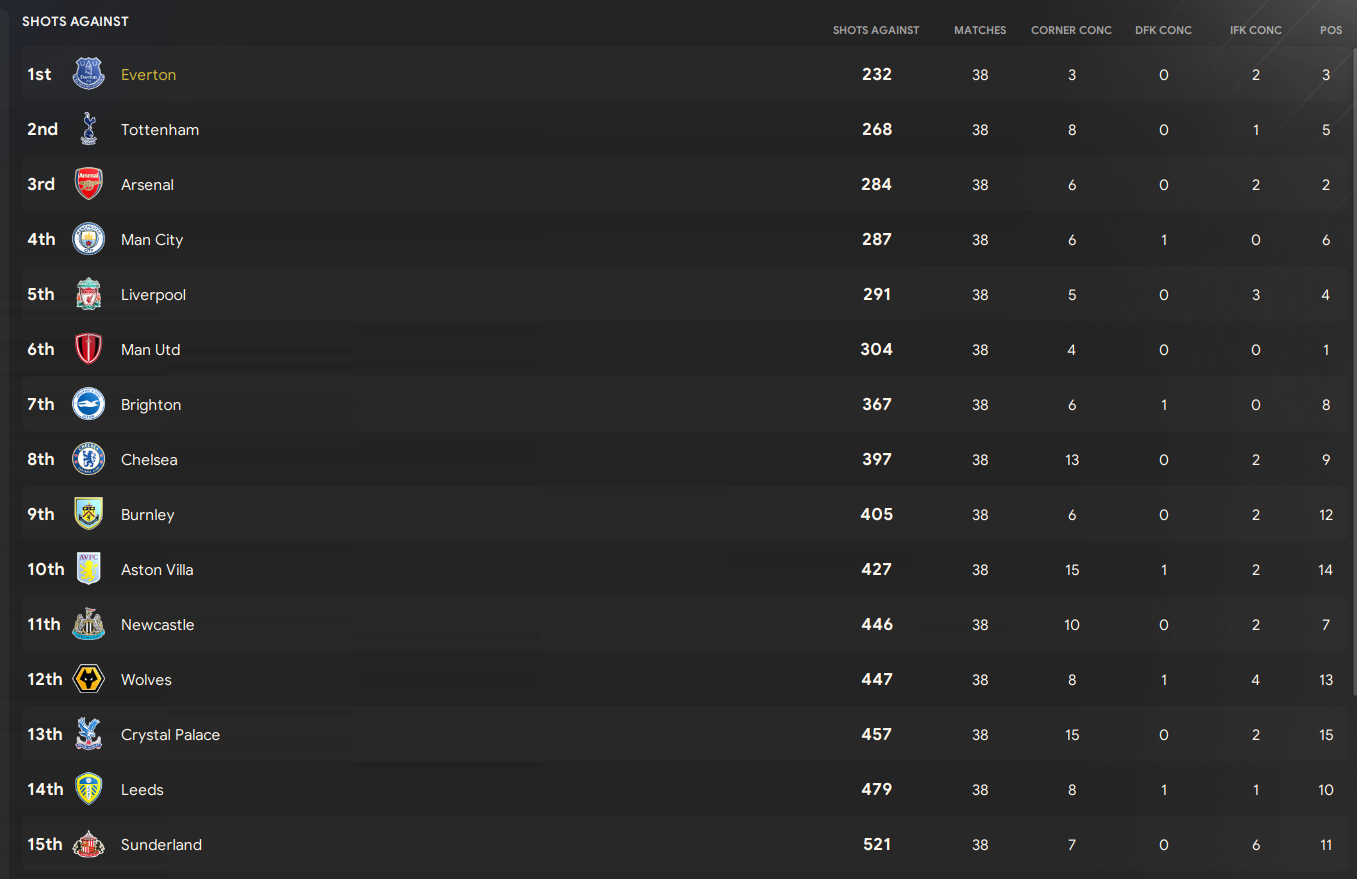This screenshot has width=1357, height=879.
Task: Click the Sunderland club badge
Action: (89, 844)
